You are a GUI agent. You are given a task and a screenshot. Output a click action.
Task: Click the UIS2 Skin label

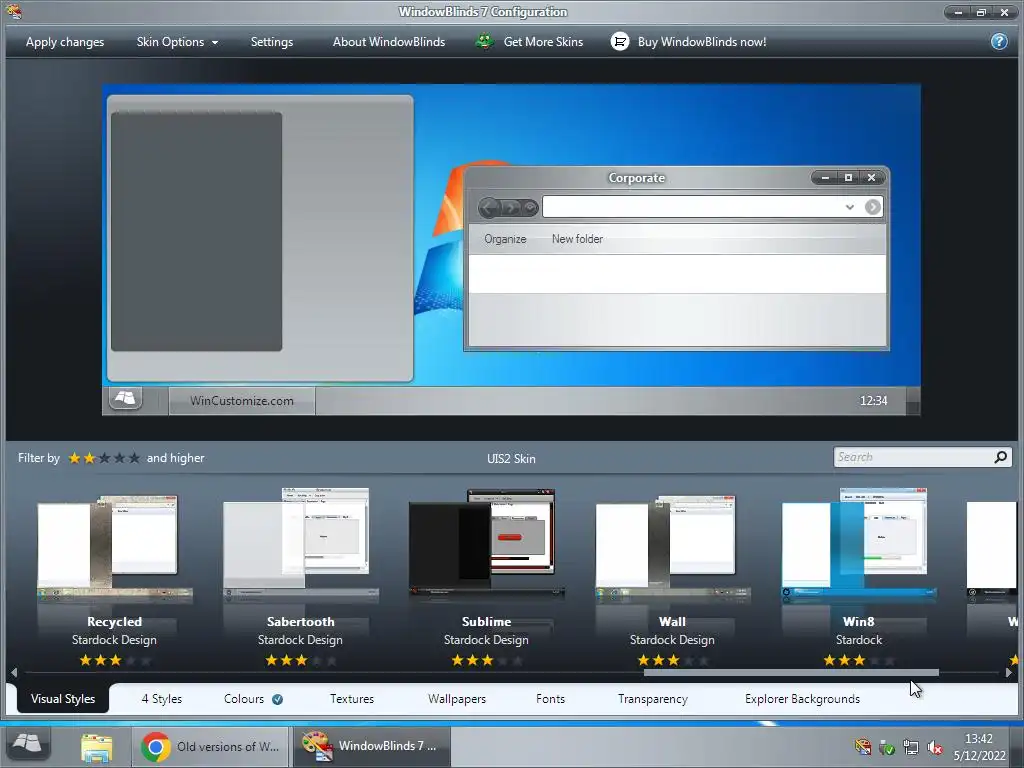[511, 458]
